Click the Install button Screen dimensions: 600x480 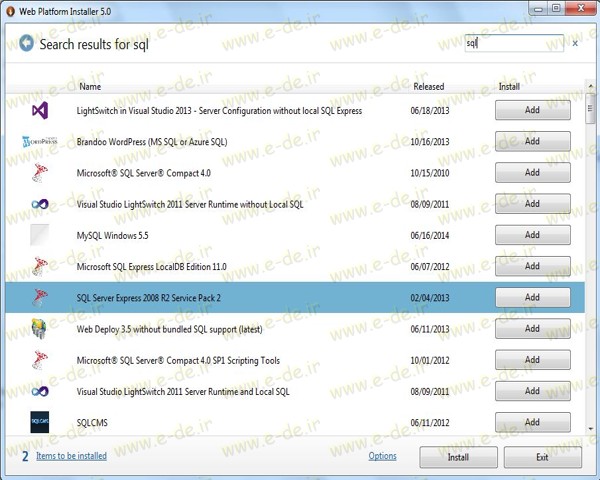coord(458,457)
